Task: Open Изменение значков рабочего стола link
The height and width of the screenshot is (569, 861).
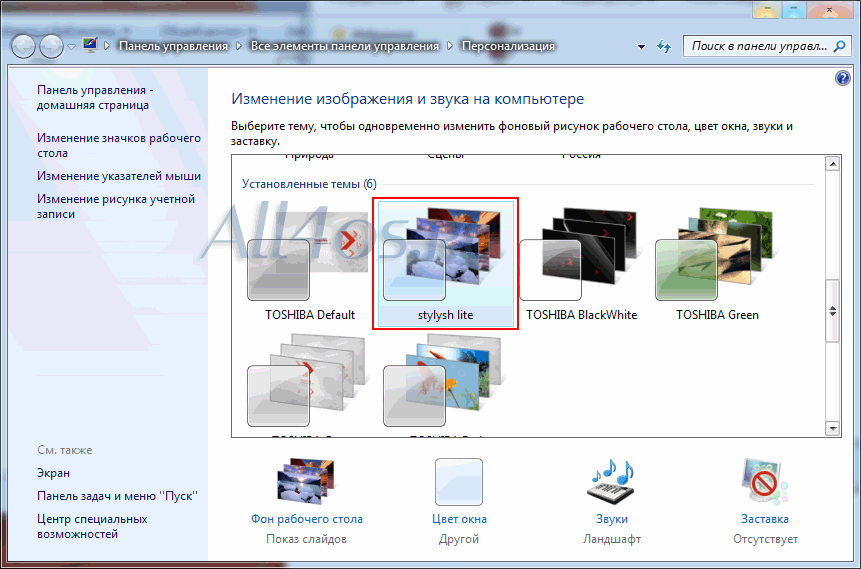Action: tap(119, 145)
